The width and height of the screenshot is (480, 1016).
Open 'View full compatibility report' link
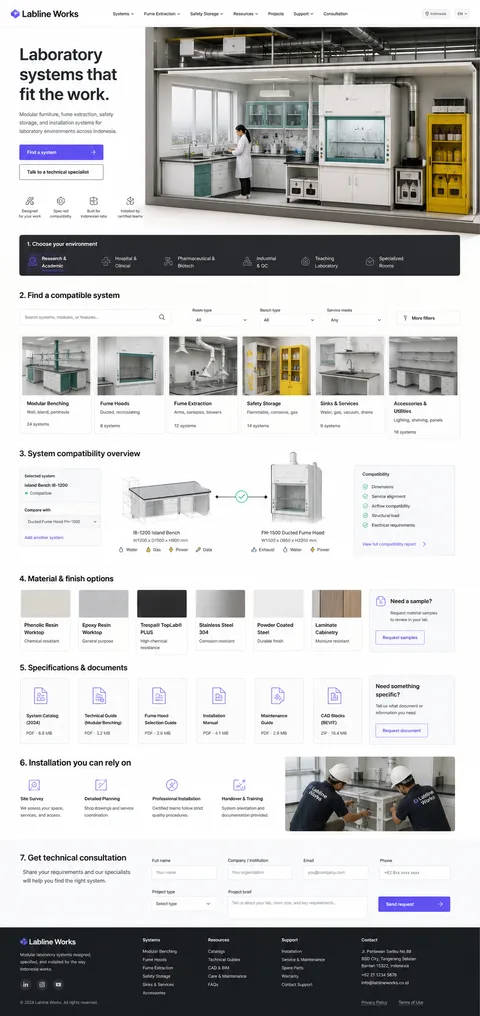(394, 544)
